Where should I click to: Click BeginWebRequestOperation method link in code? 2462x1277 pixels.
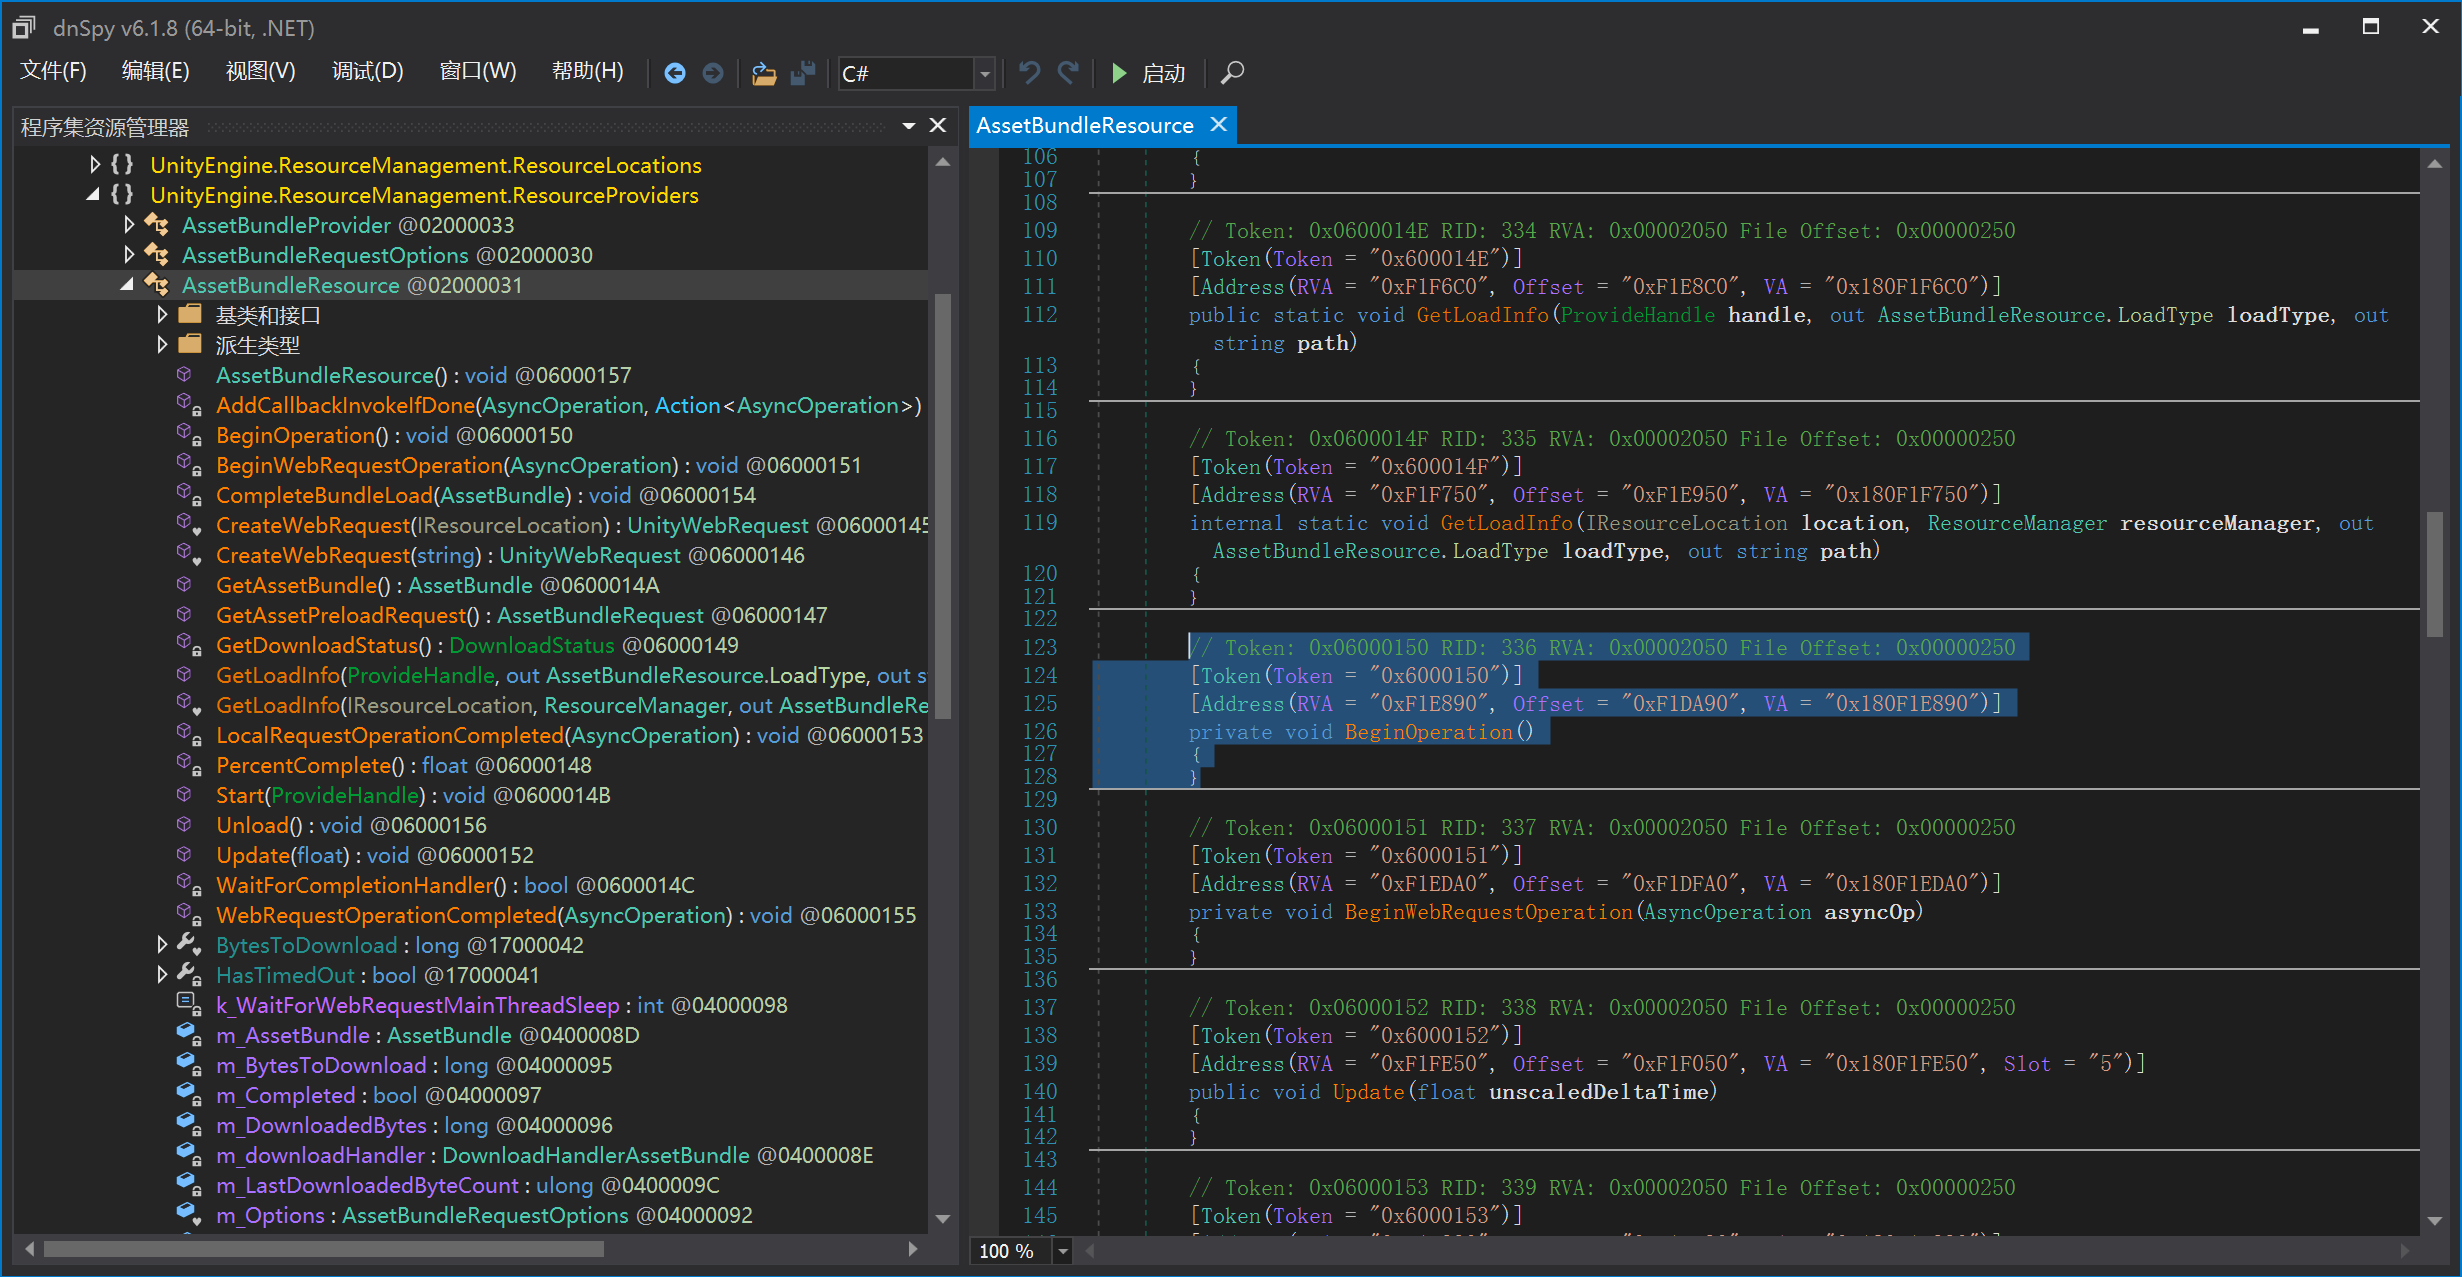1488,912
